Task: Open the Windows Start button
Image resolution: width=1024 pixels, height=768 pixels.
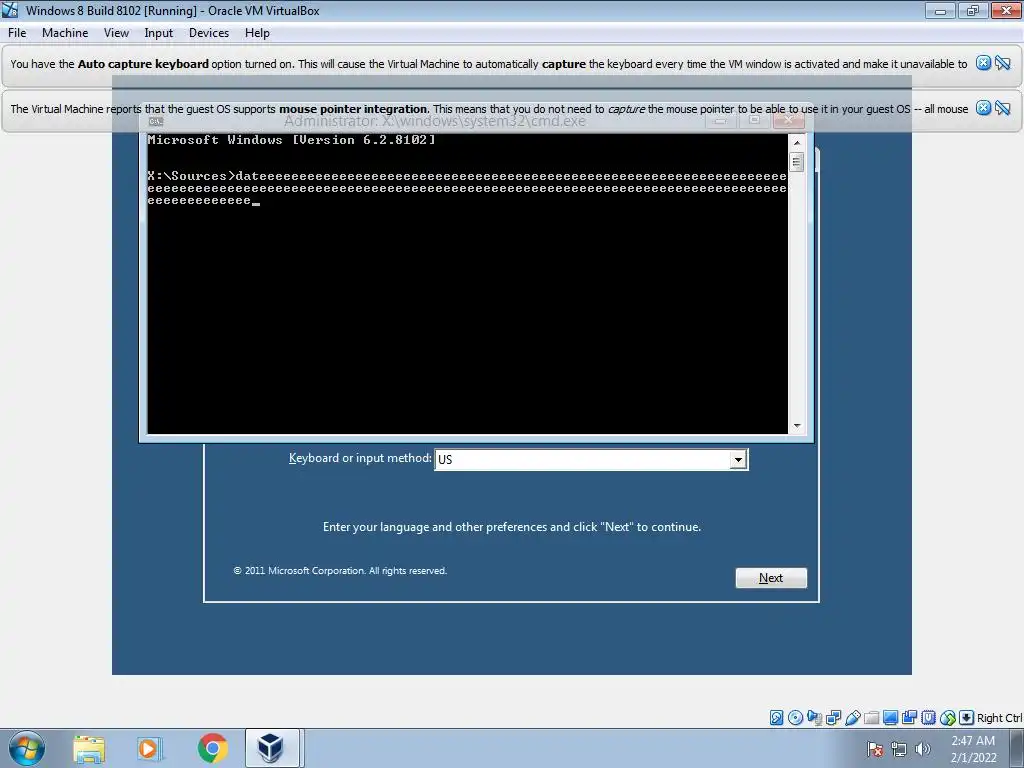Action: pyautogui.click(x=26, y=748)
